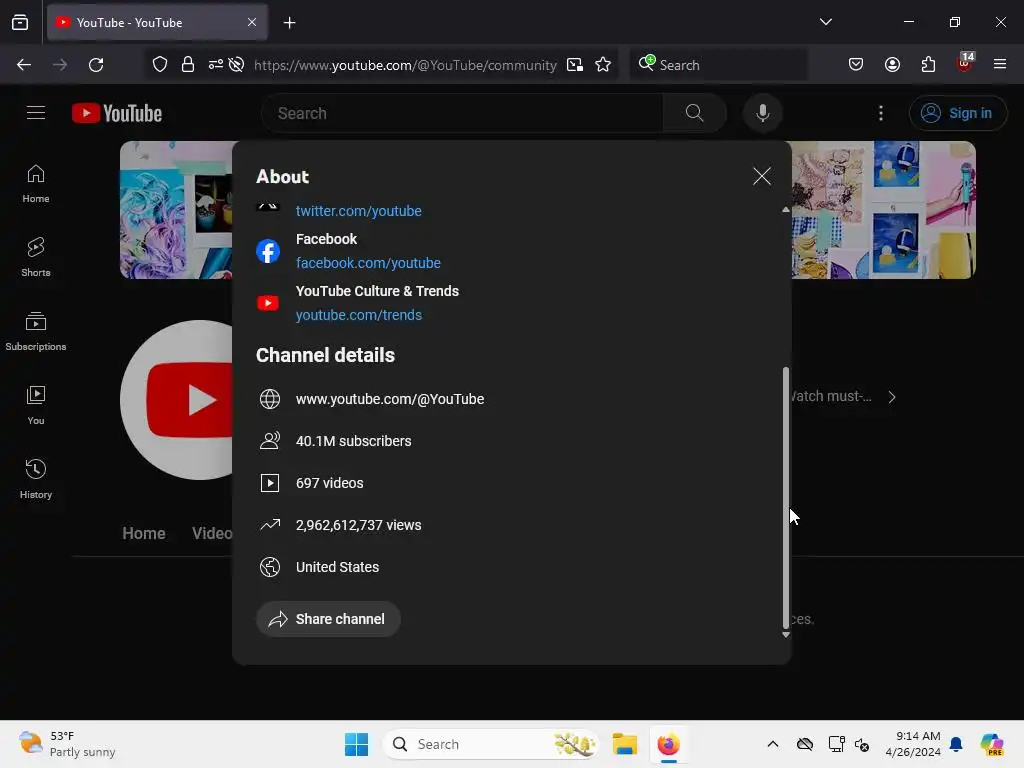1024x768 pixels.
Task: Focus the YouTube search field
Action: pos(462,114)
